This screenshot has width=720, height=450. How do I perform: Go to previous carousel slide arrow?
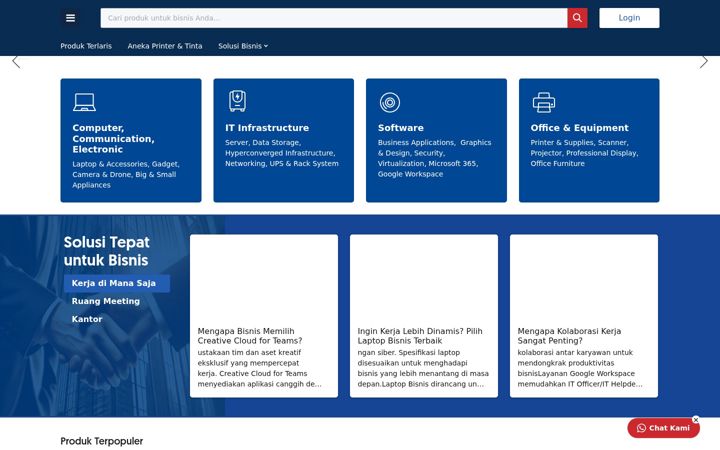point(16,62)
